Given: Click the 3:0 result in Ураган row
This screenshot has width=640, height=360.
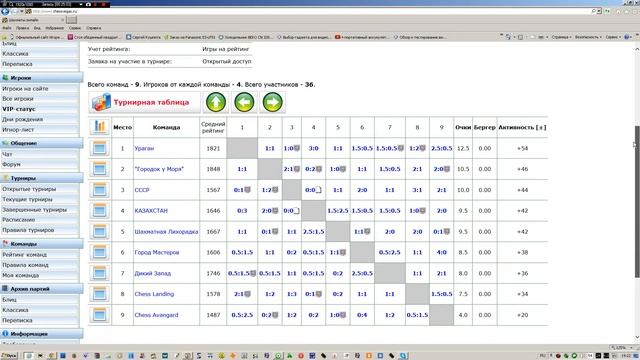Looking at the screenshot, I should (x=313, y=148).
